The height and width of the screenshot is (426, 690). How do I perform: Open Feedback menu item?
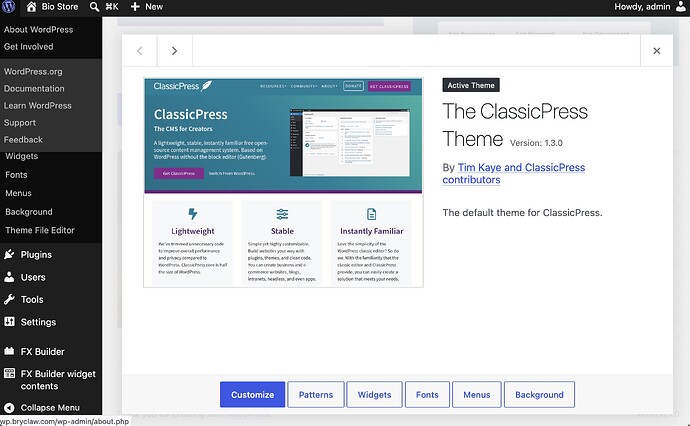point(23,140)
